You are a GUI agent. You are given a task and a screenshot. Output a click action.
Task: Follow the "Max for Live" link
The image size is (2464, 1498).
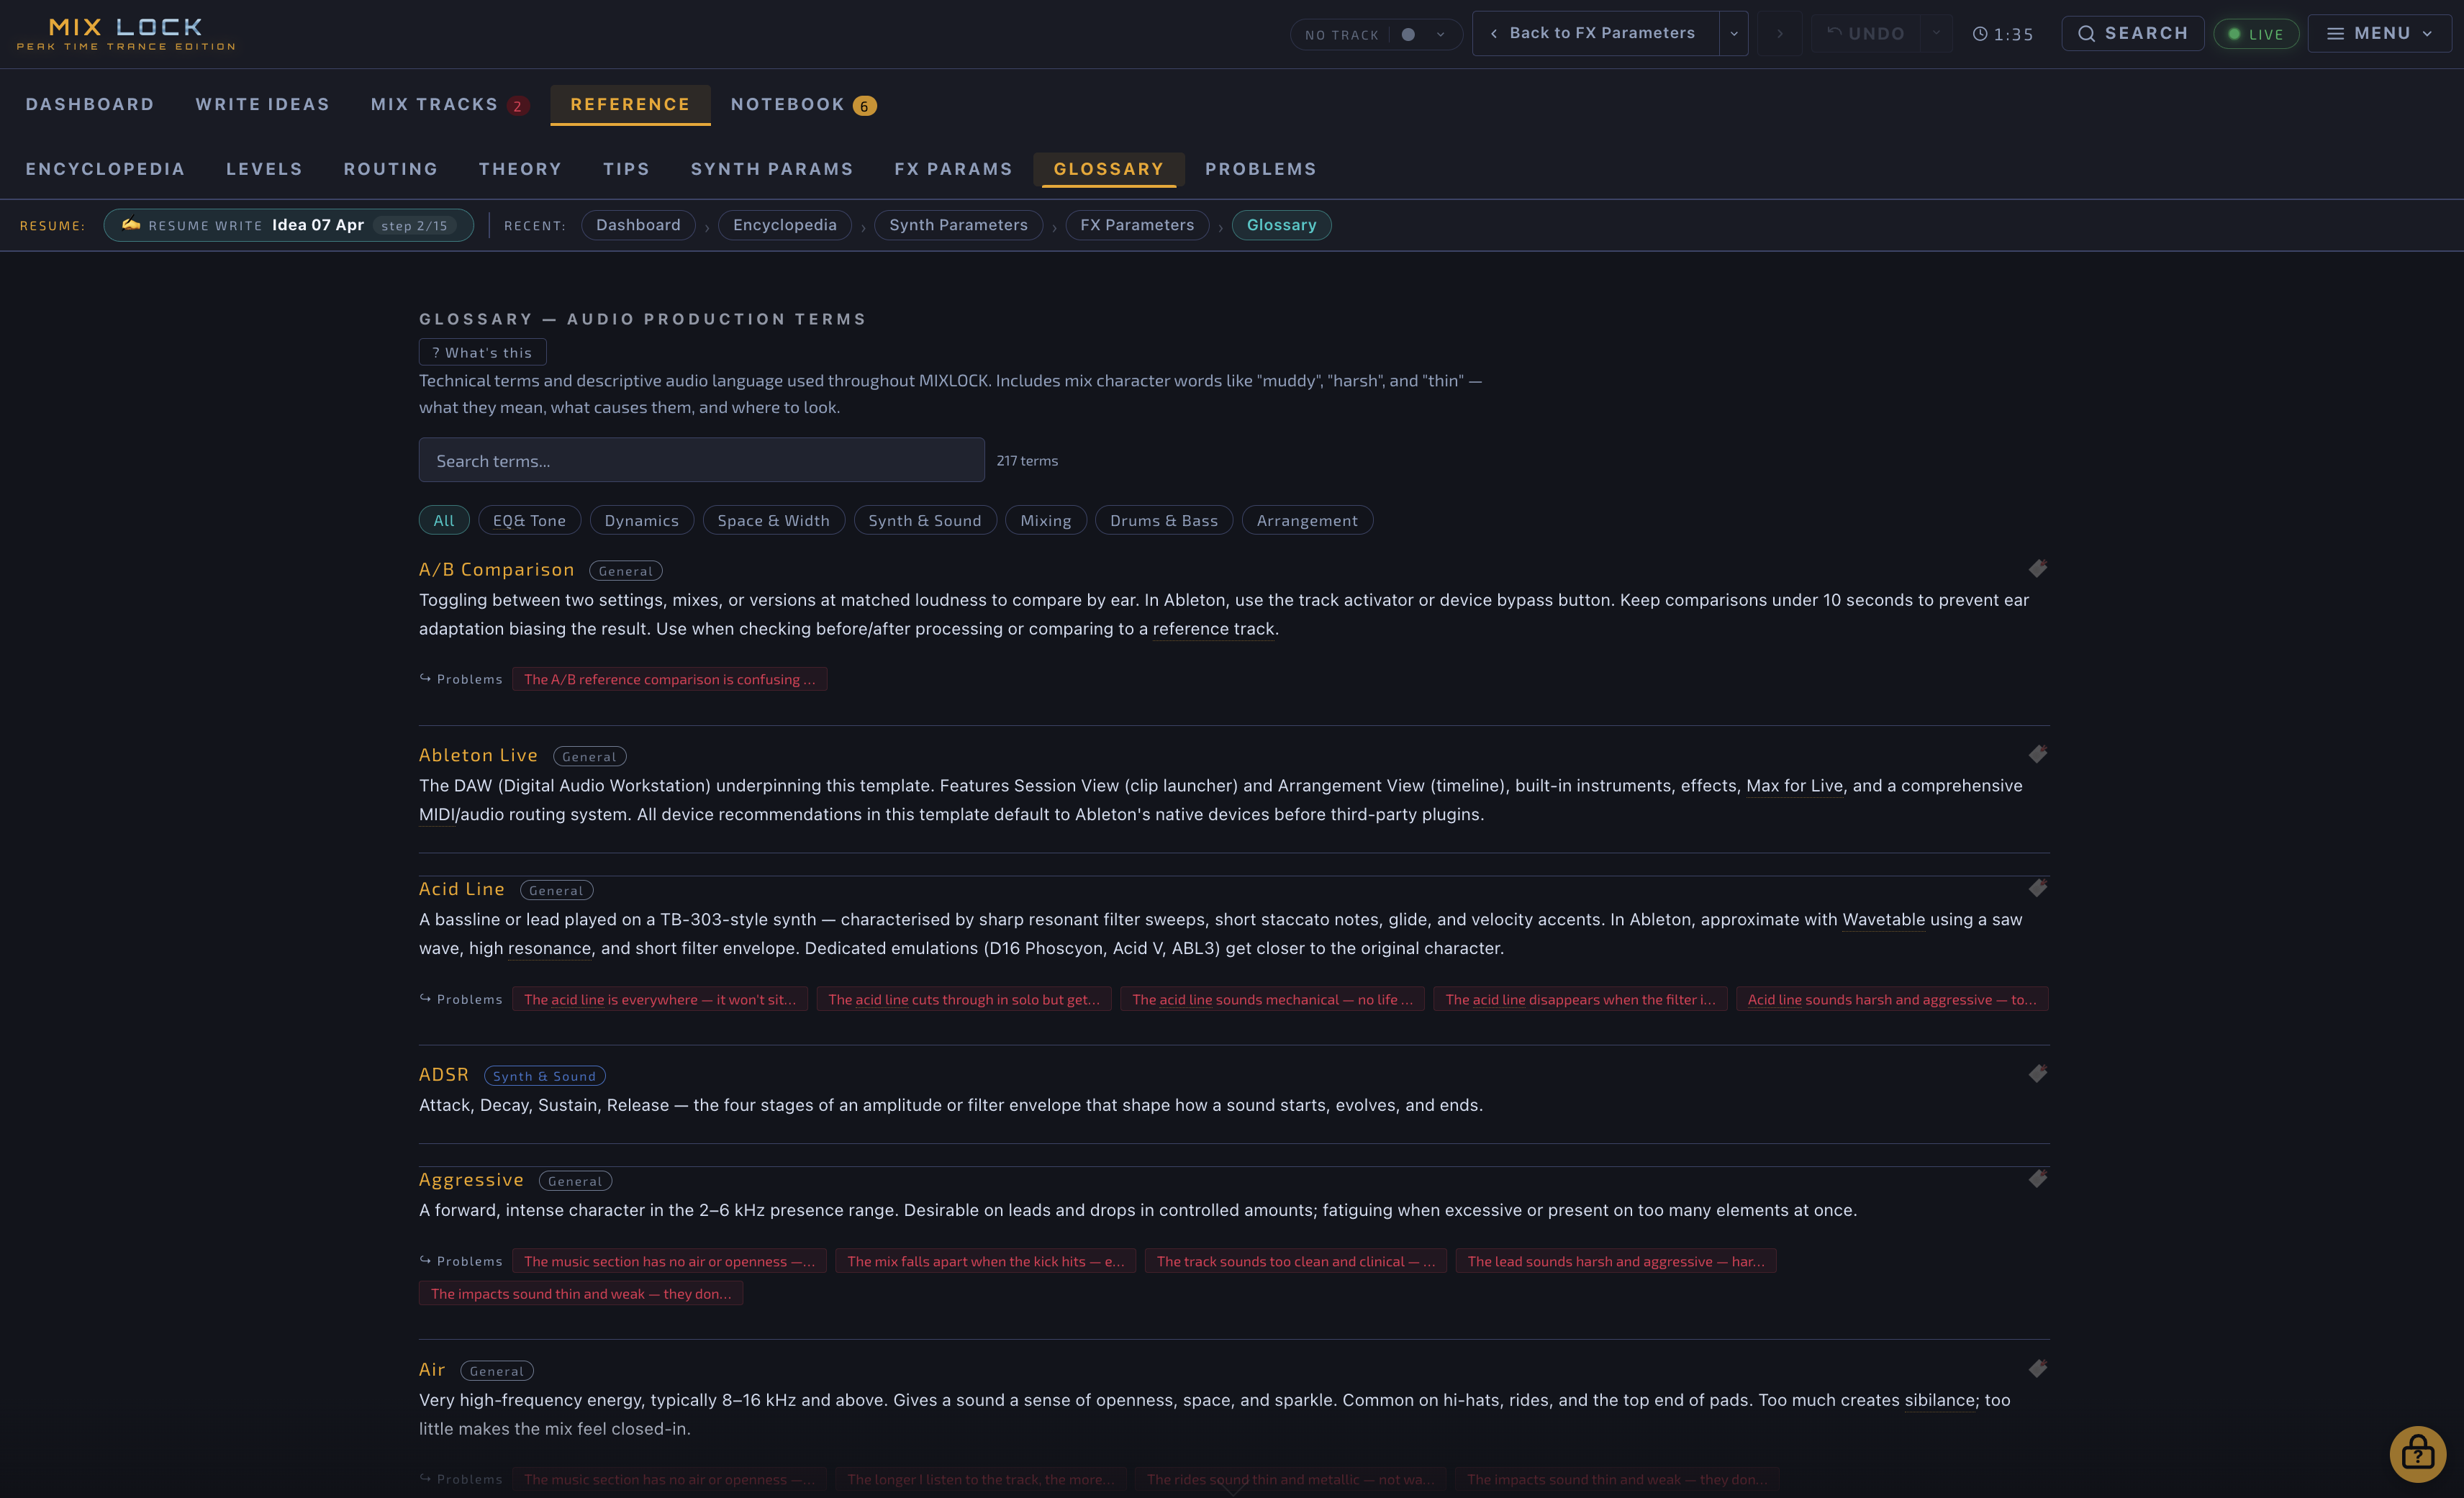coord(1794,786)
